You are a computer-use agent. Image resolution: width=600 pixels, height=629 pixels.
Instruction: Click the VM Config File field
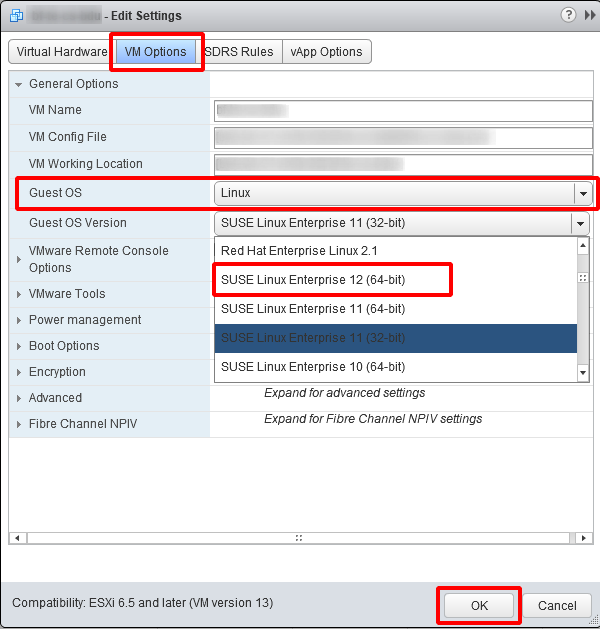click(x=403, y=138)
